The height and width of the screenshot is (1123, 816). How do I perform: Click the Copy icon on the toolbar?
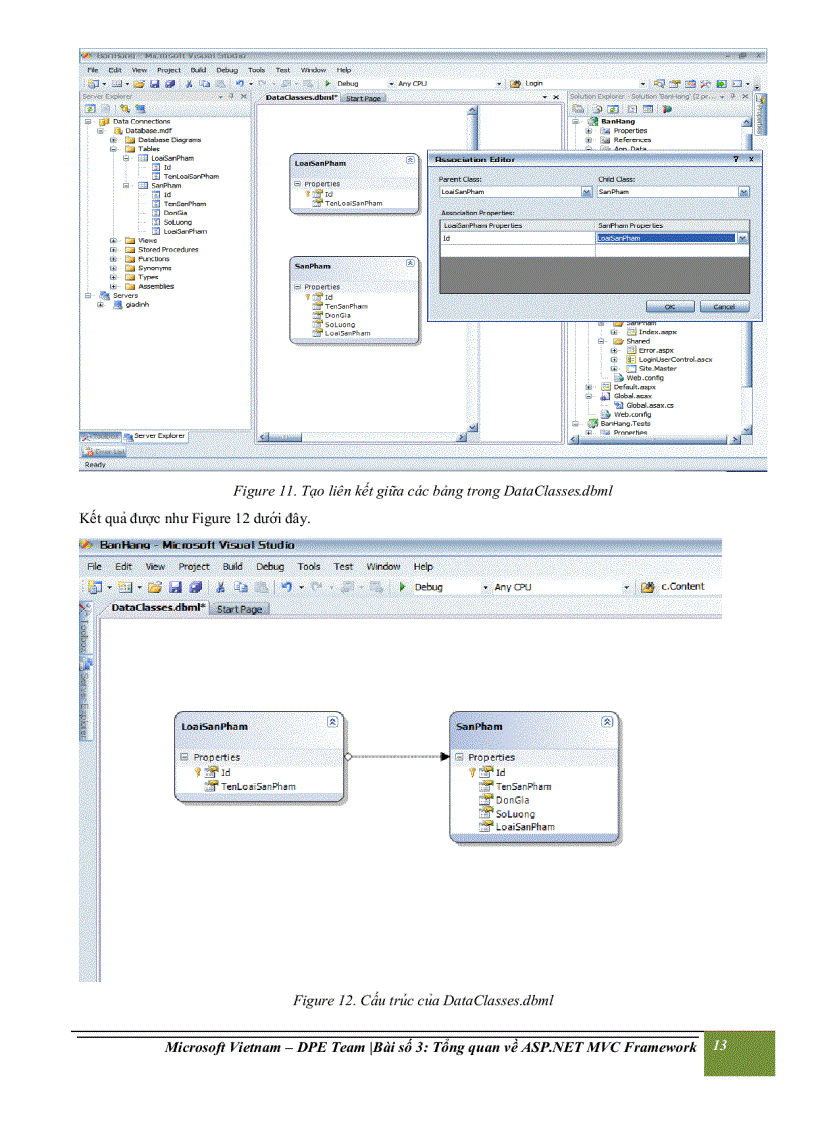[x=205, y=82]
